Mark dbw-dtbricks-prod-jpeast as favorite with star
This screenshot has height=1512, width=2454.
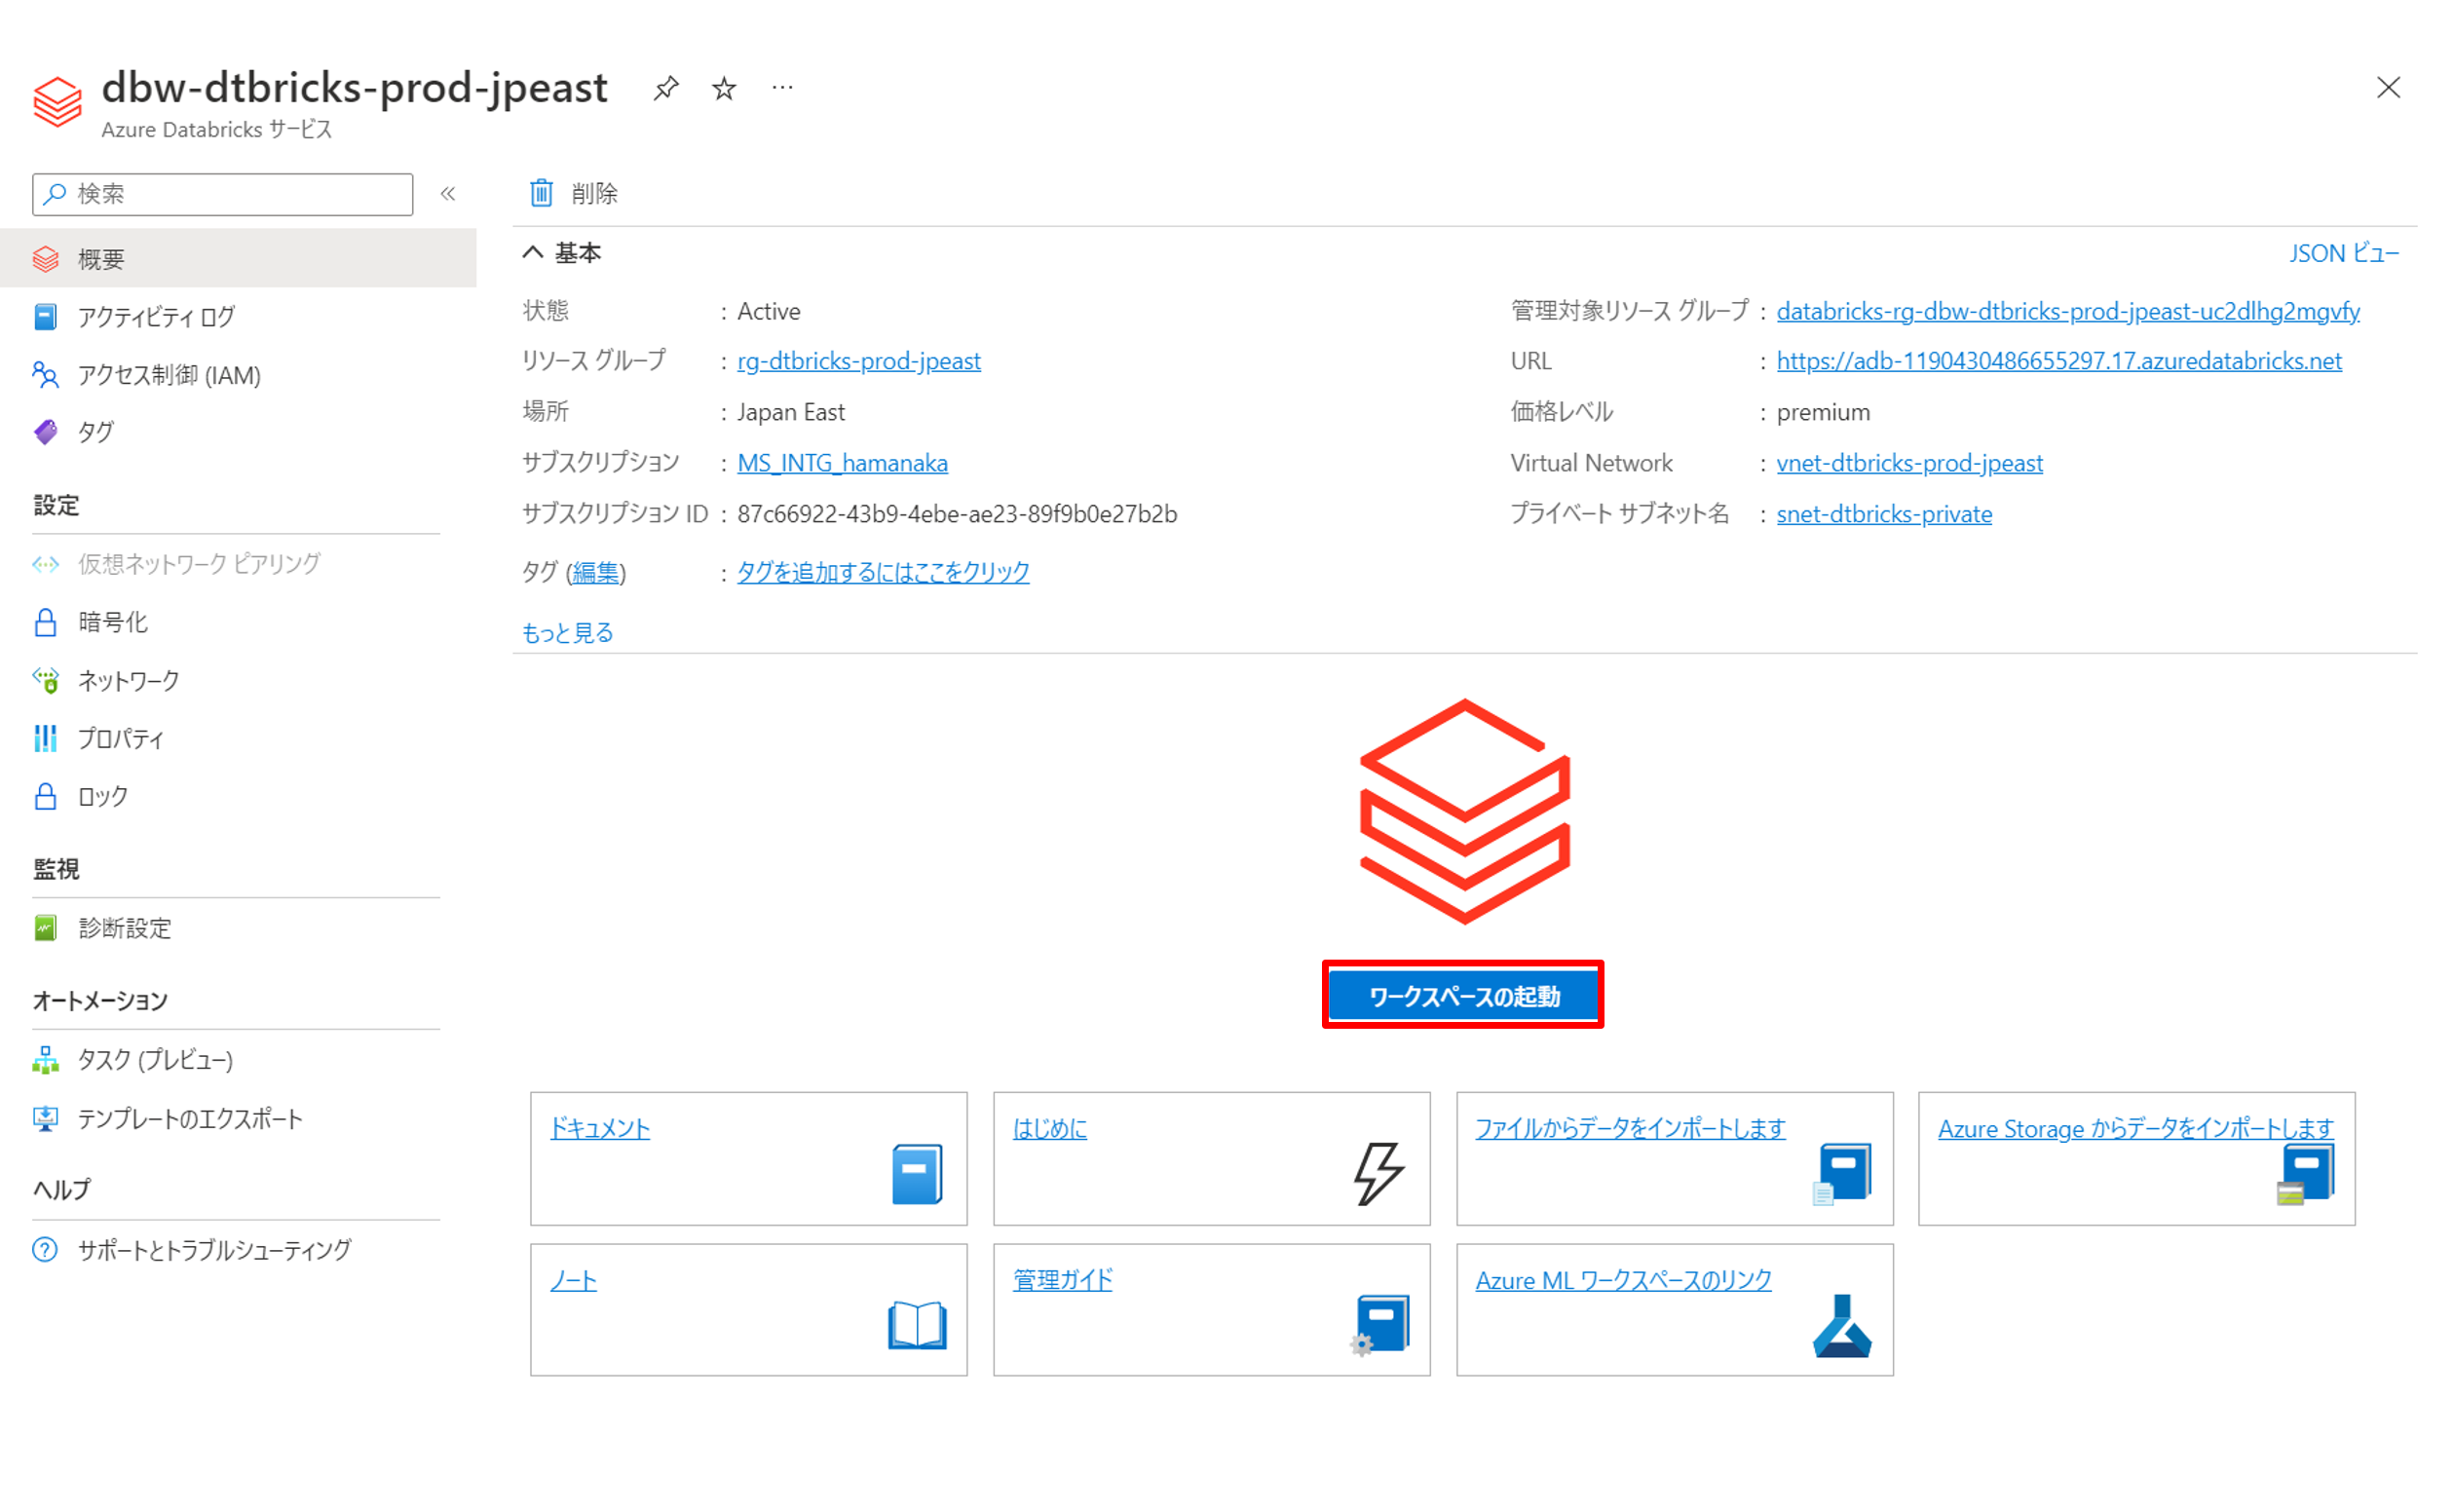[x=724, y=88]
